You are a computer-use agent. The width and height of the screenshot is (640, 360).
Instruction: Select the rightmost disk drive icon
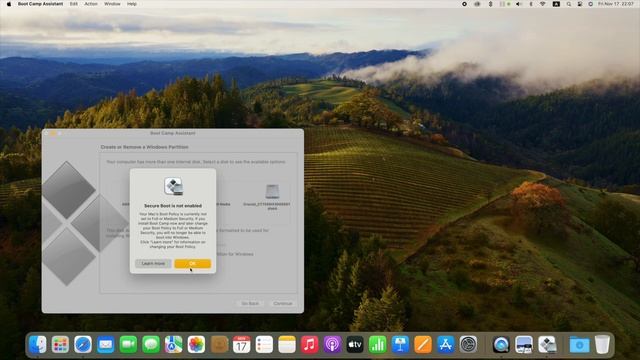(272, 191)
